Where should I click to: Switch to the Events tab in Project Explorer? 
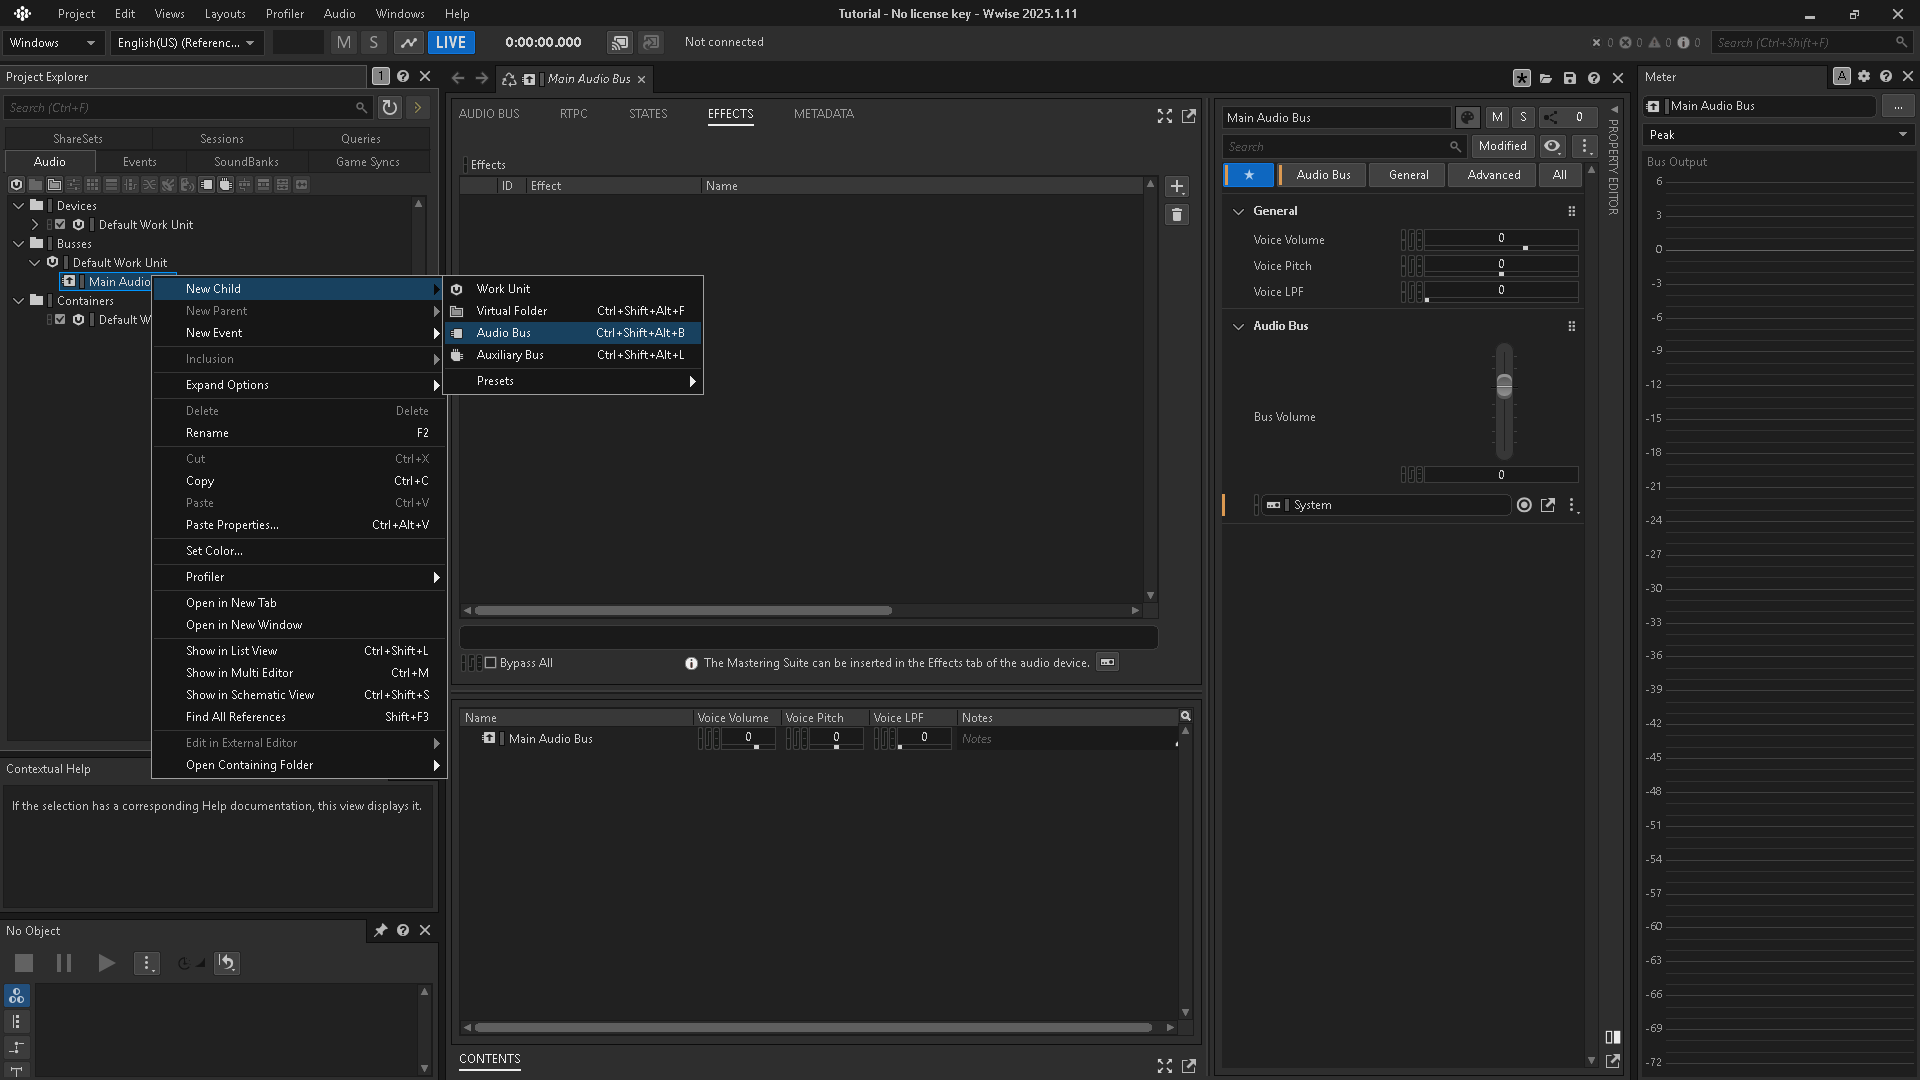(140, 162)
